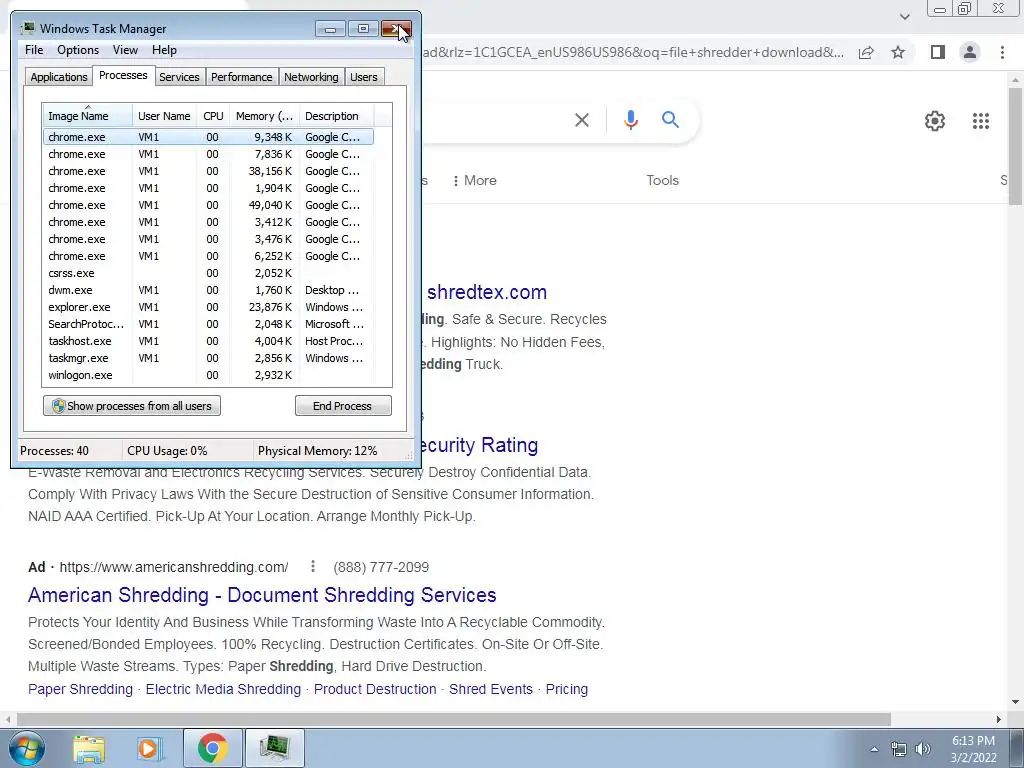This screenshot has height=768, width=1024.
Task: Click the Task Manager taskbar icon
Action: point(274,748)
